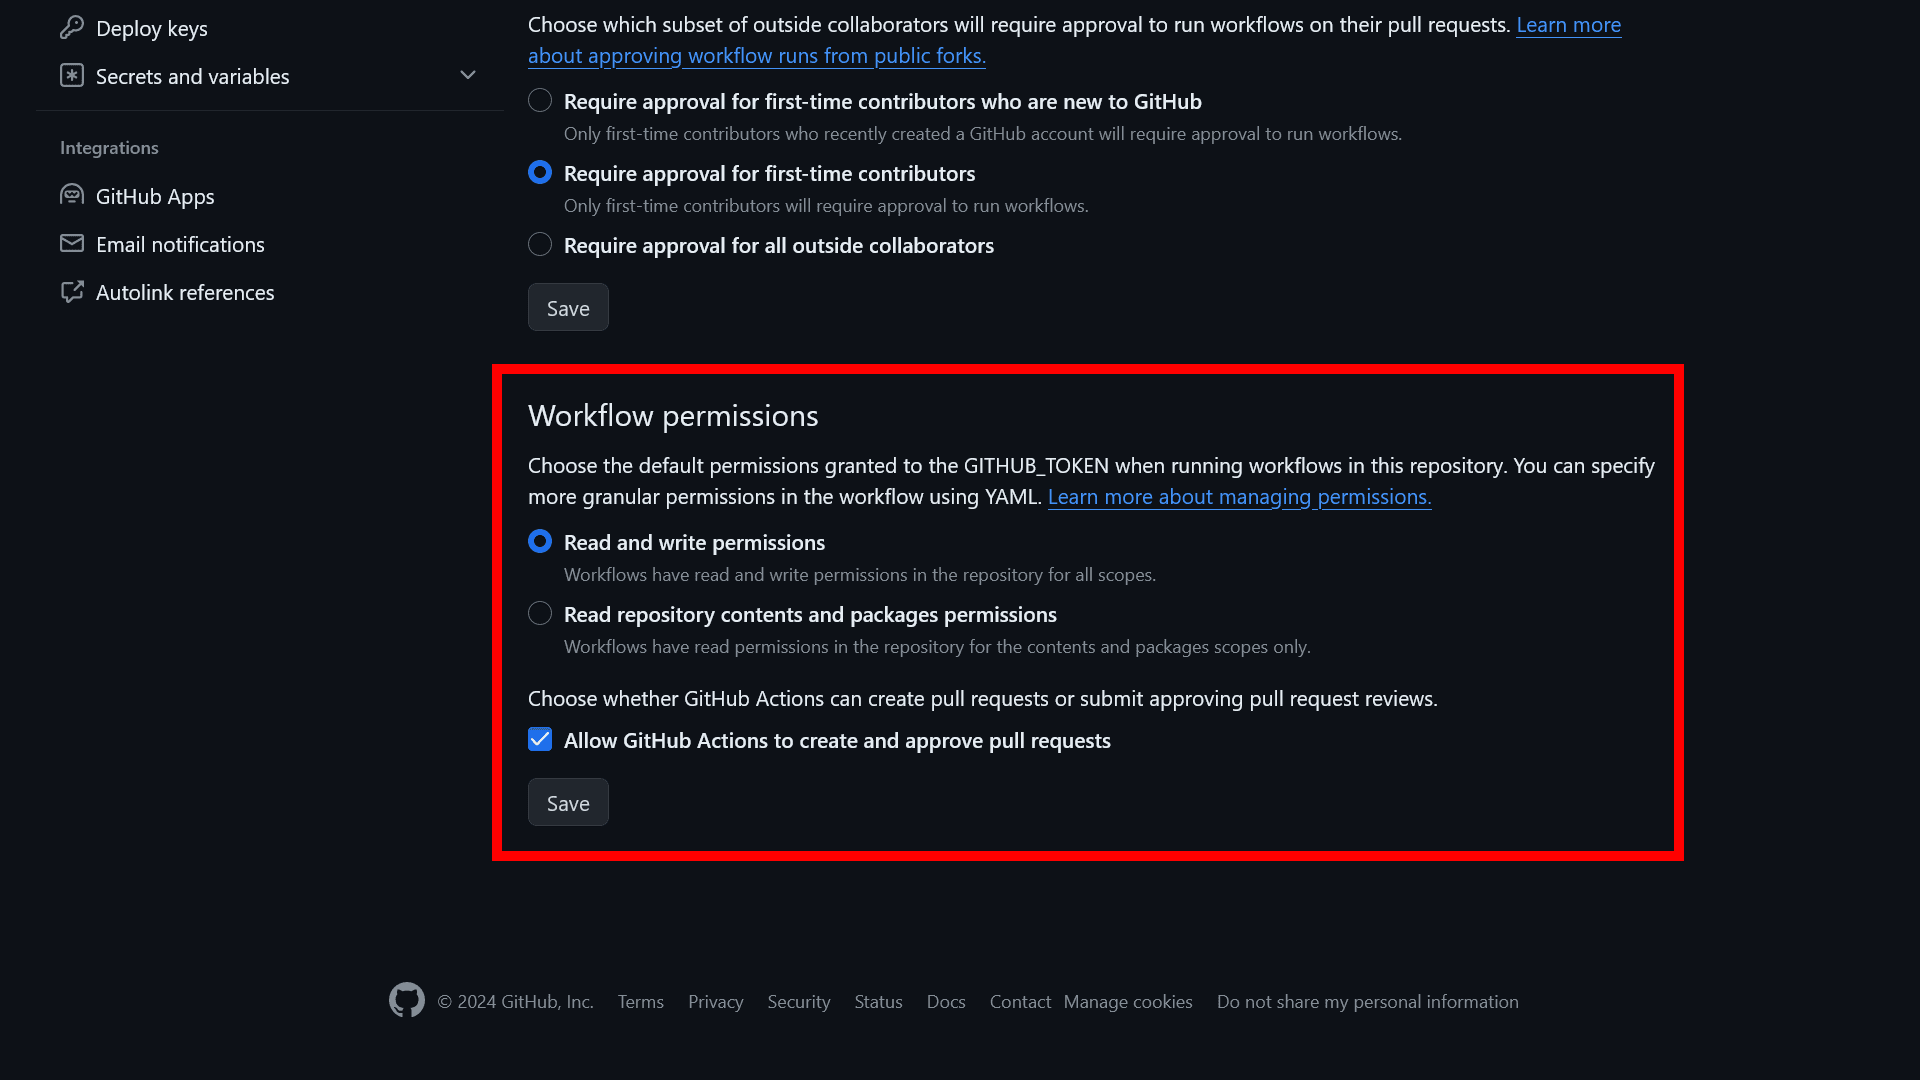Screen dimensions: 1920x1080
Task: Click the GitHub Octocat logo in footer
Action: 407,1000
